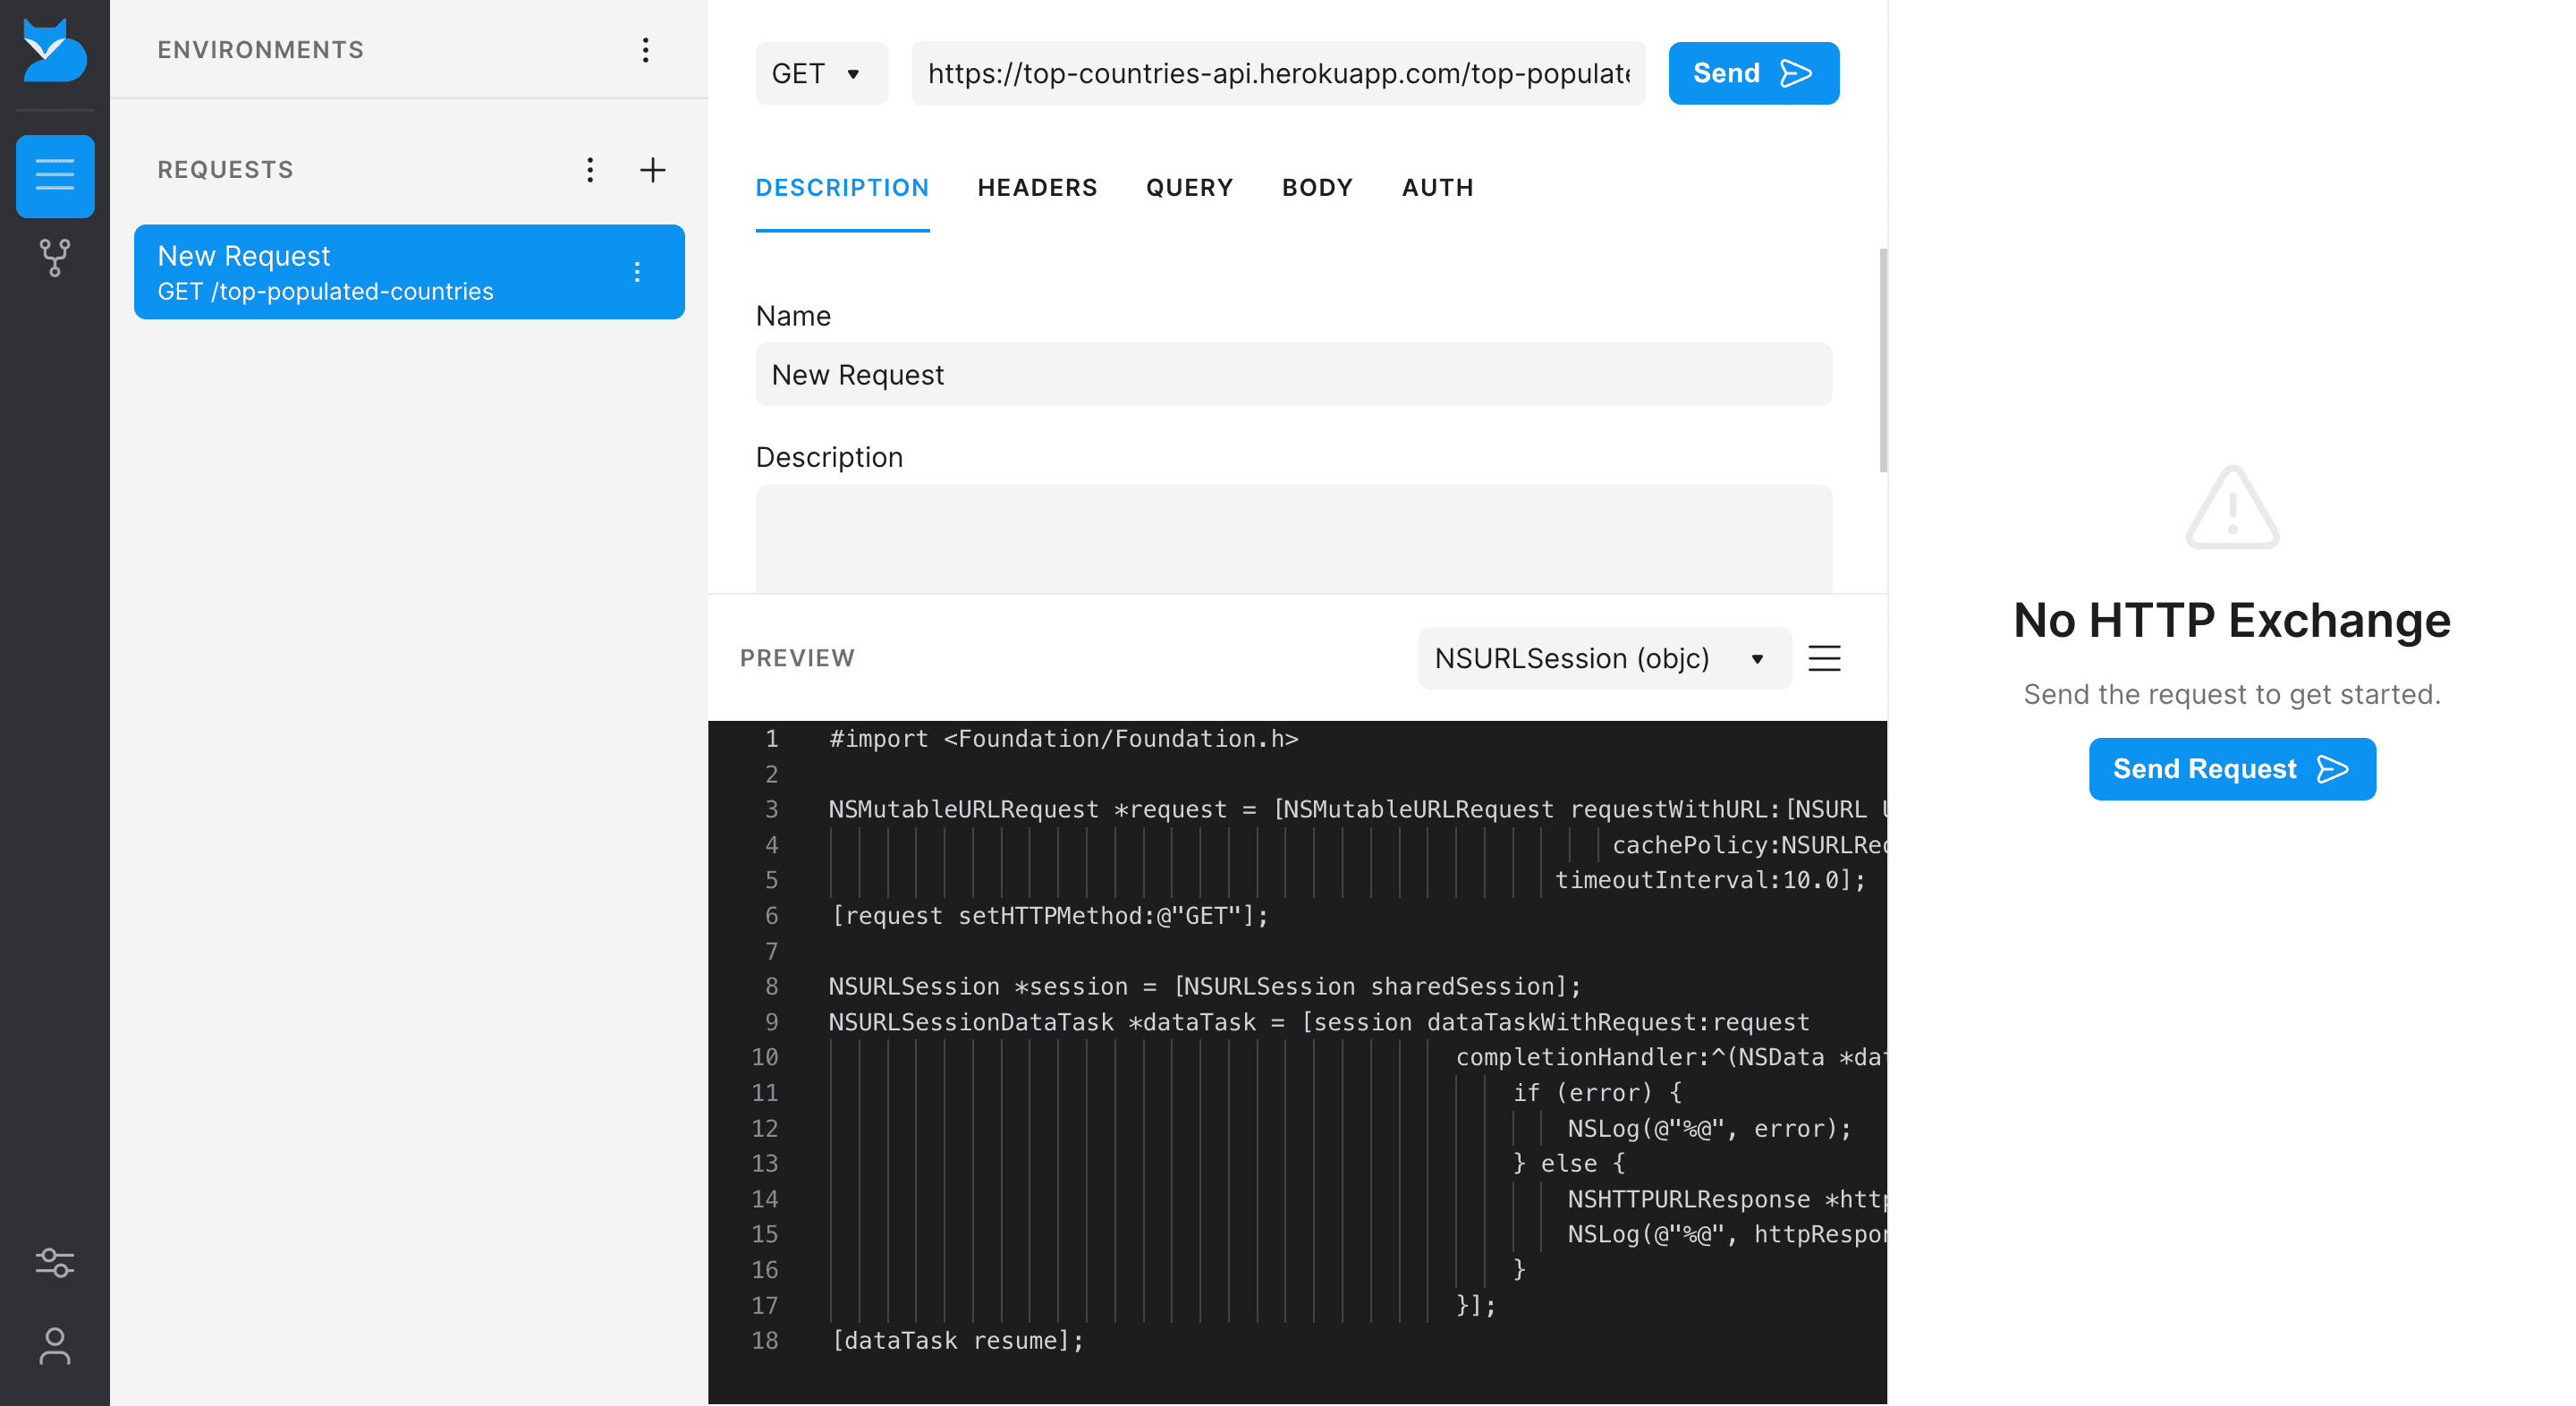Viewport: 2576px width, 1406px height.
Task: Click the HTTPie fox logo
Action: [55, 50]
